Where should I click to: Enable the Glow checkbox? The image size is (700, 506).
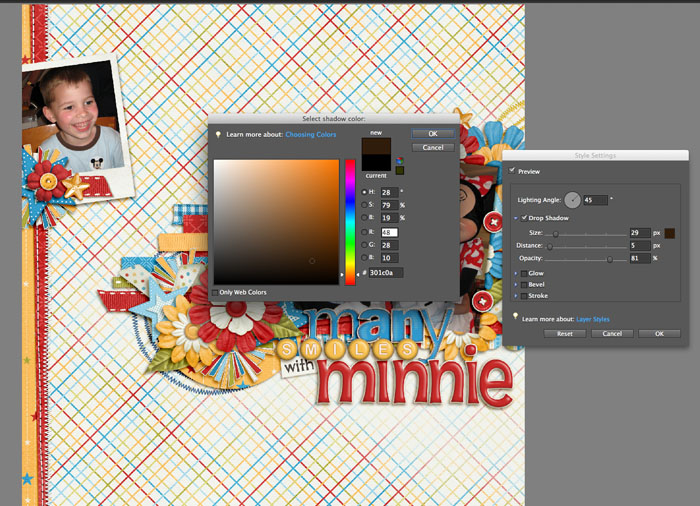(524, 273)
